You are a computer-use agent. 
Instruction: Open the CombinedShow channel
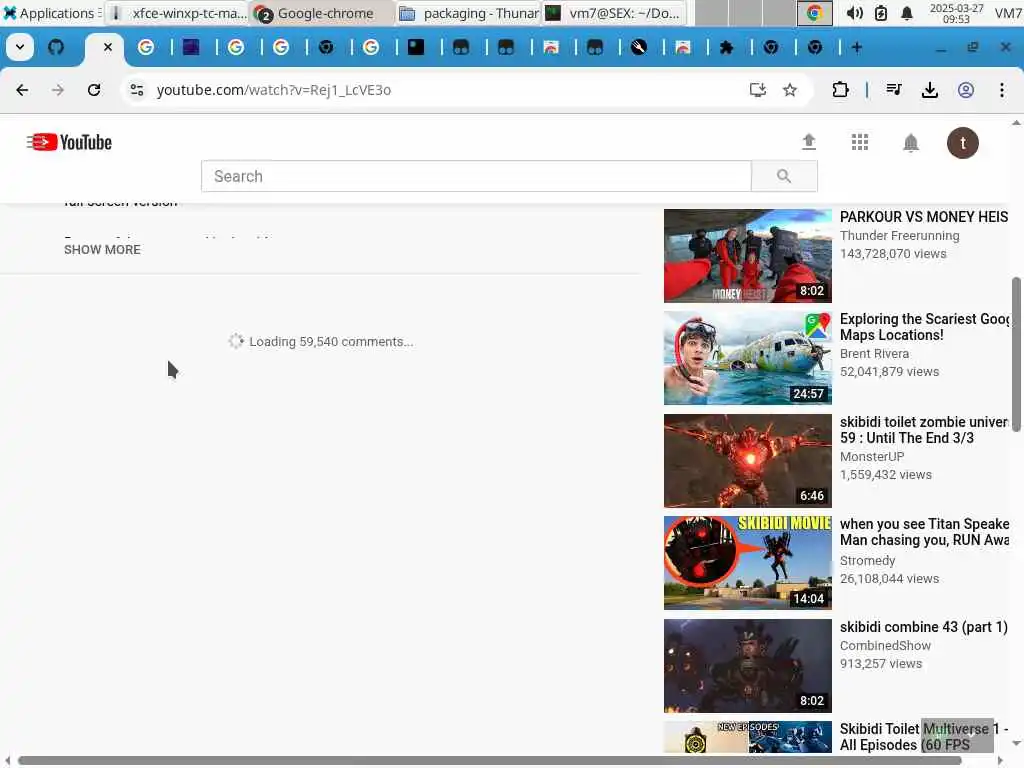tap(885, 646)
